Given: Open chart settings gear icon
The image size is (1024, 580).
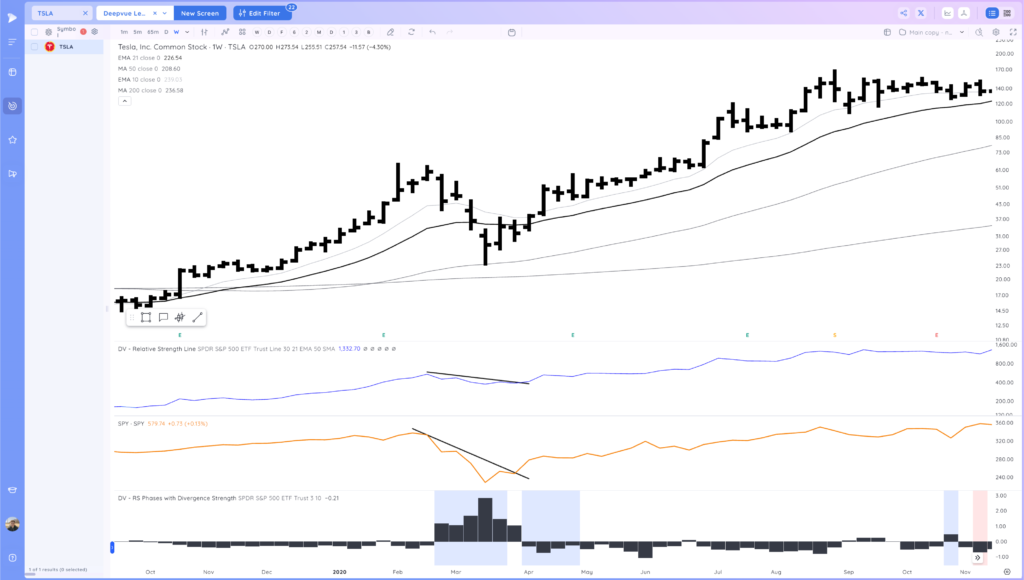Looking at the screenshot, I should coord(996,32).
